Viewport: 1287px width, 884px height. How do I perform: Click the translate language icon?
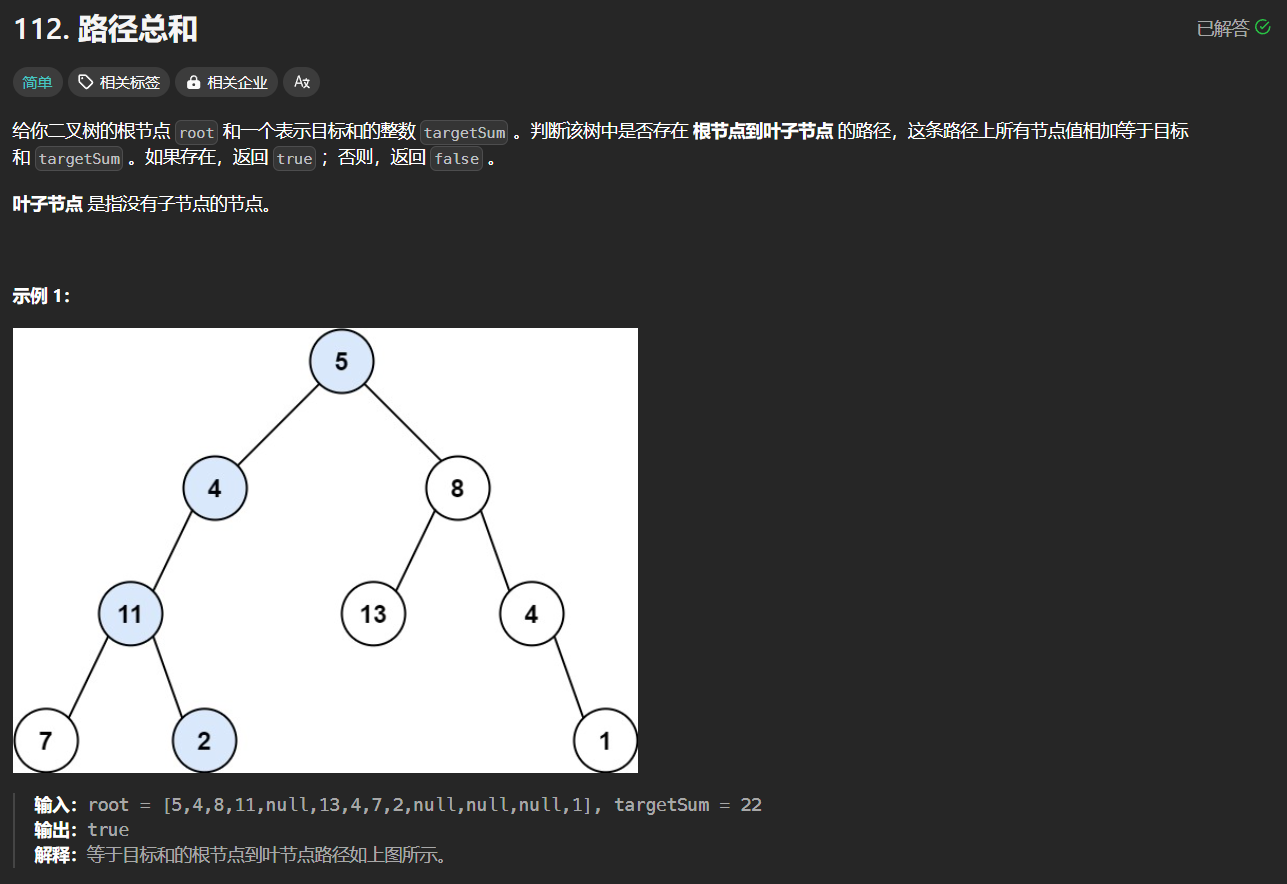(301, 82)
